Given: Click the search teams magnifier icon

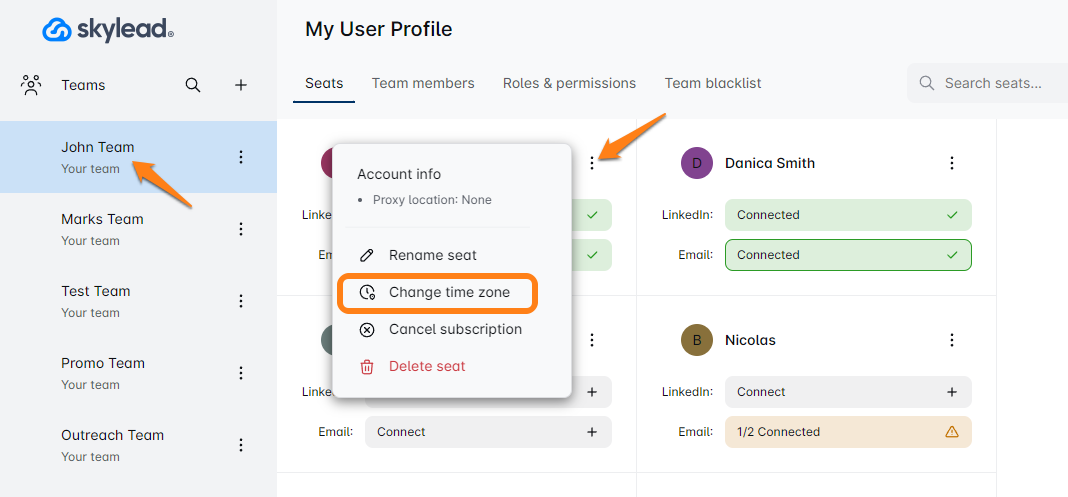Looking at the screenshot, I should (193, 85).
